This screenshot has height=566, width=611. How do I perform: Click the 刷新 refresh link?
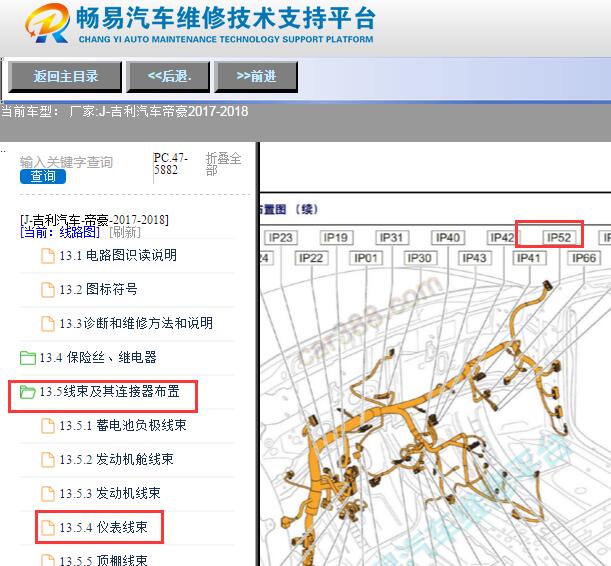click(x=125, y=232)
